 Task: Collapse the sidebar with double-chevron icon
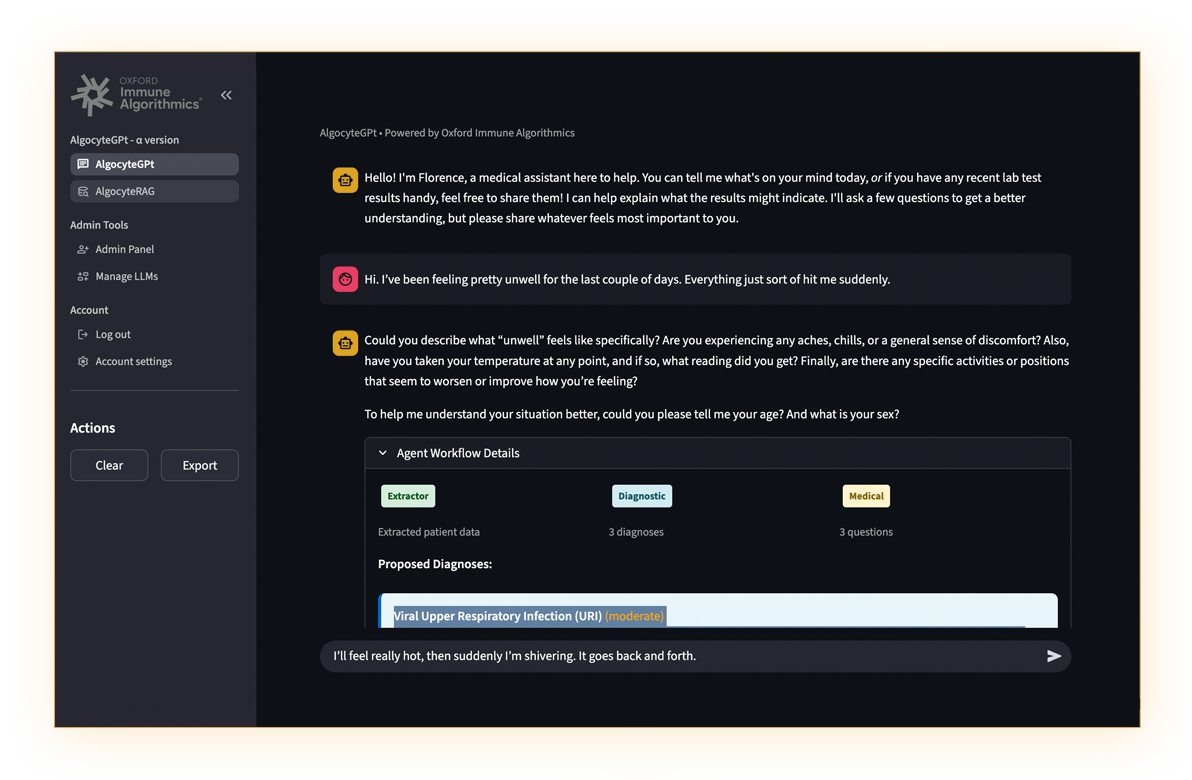click(x=226, y=95)
